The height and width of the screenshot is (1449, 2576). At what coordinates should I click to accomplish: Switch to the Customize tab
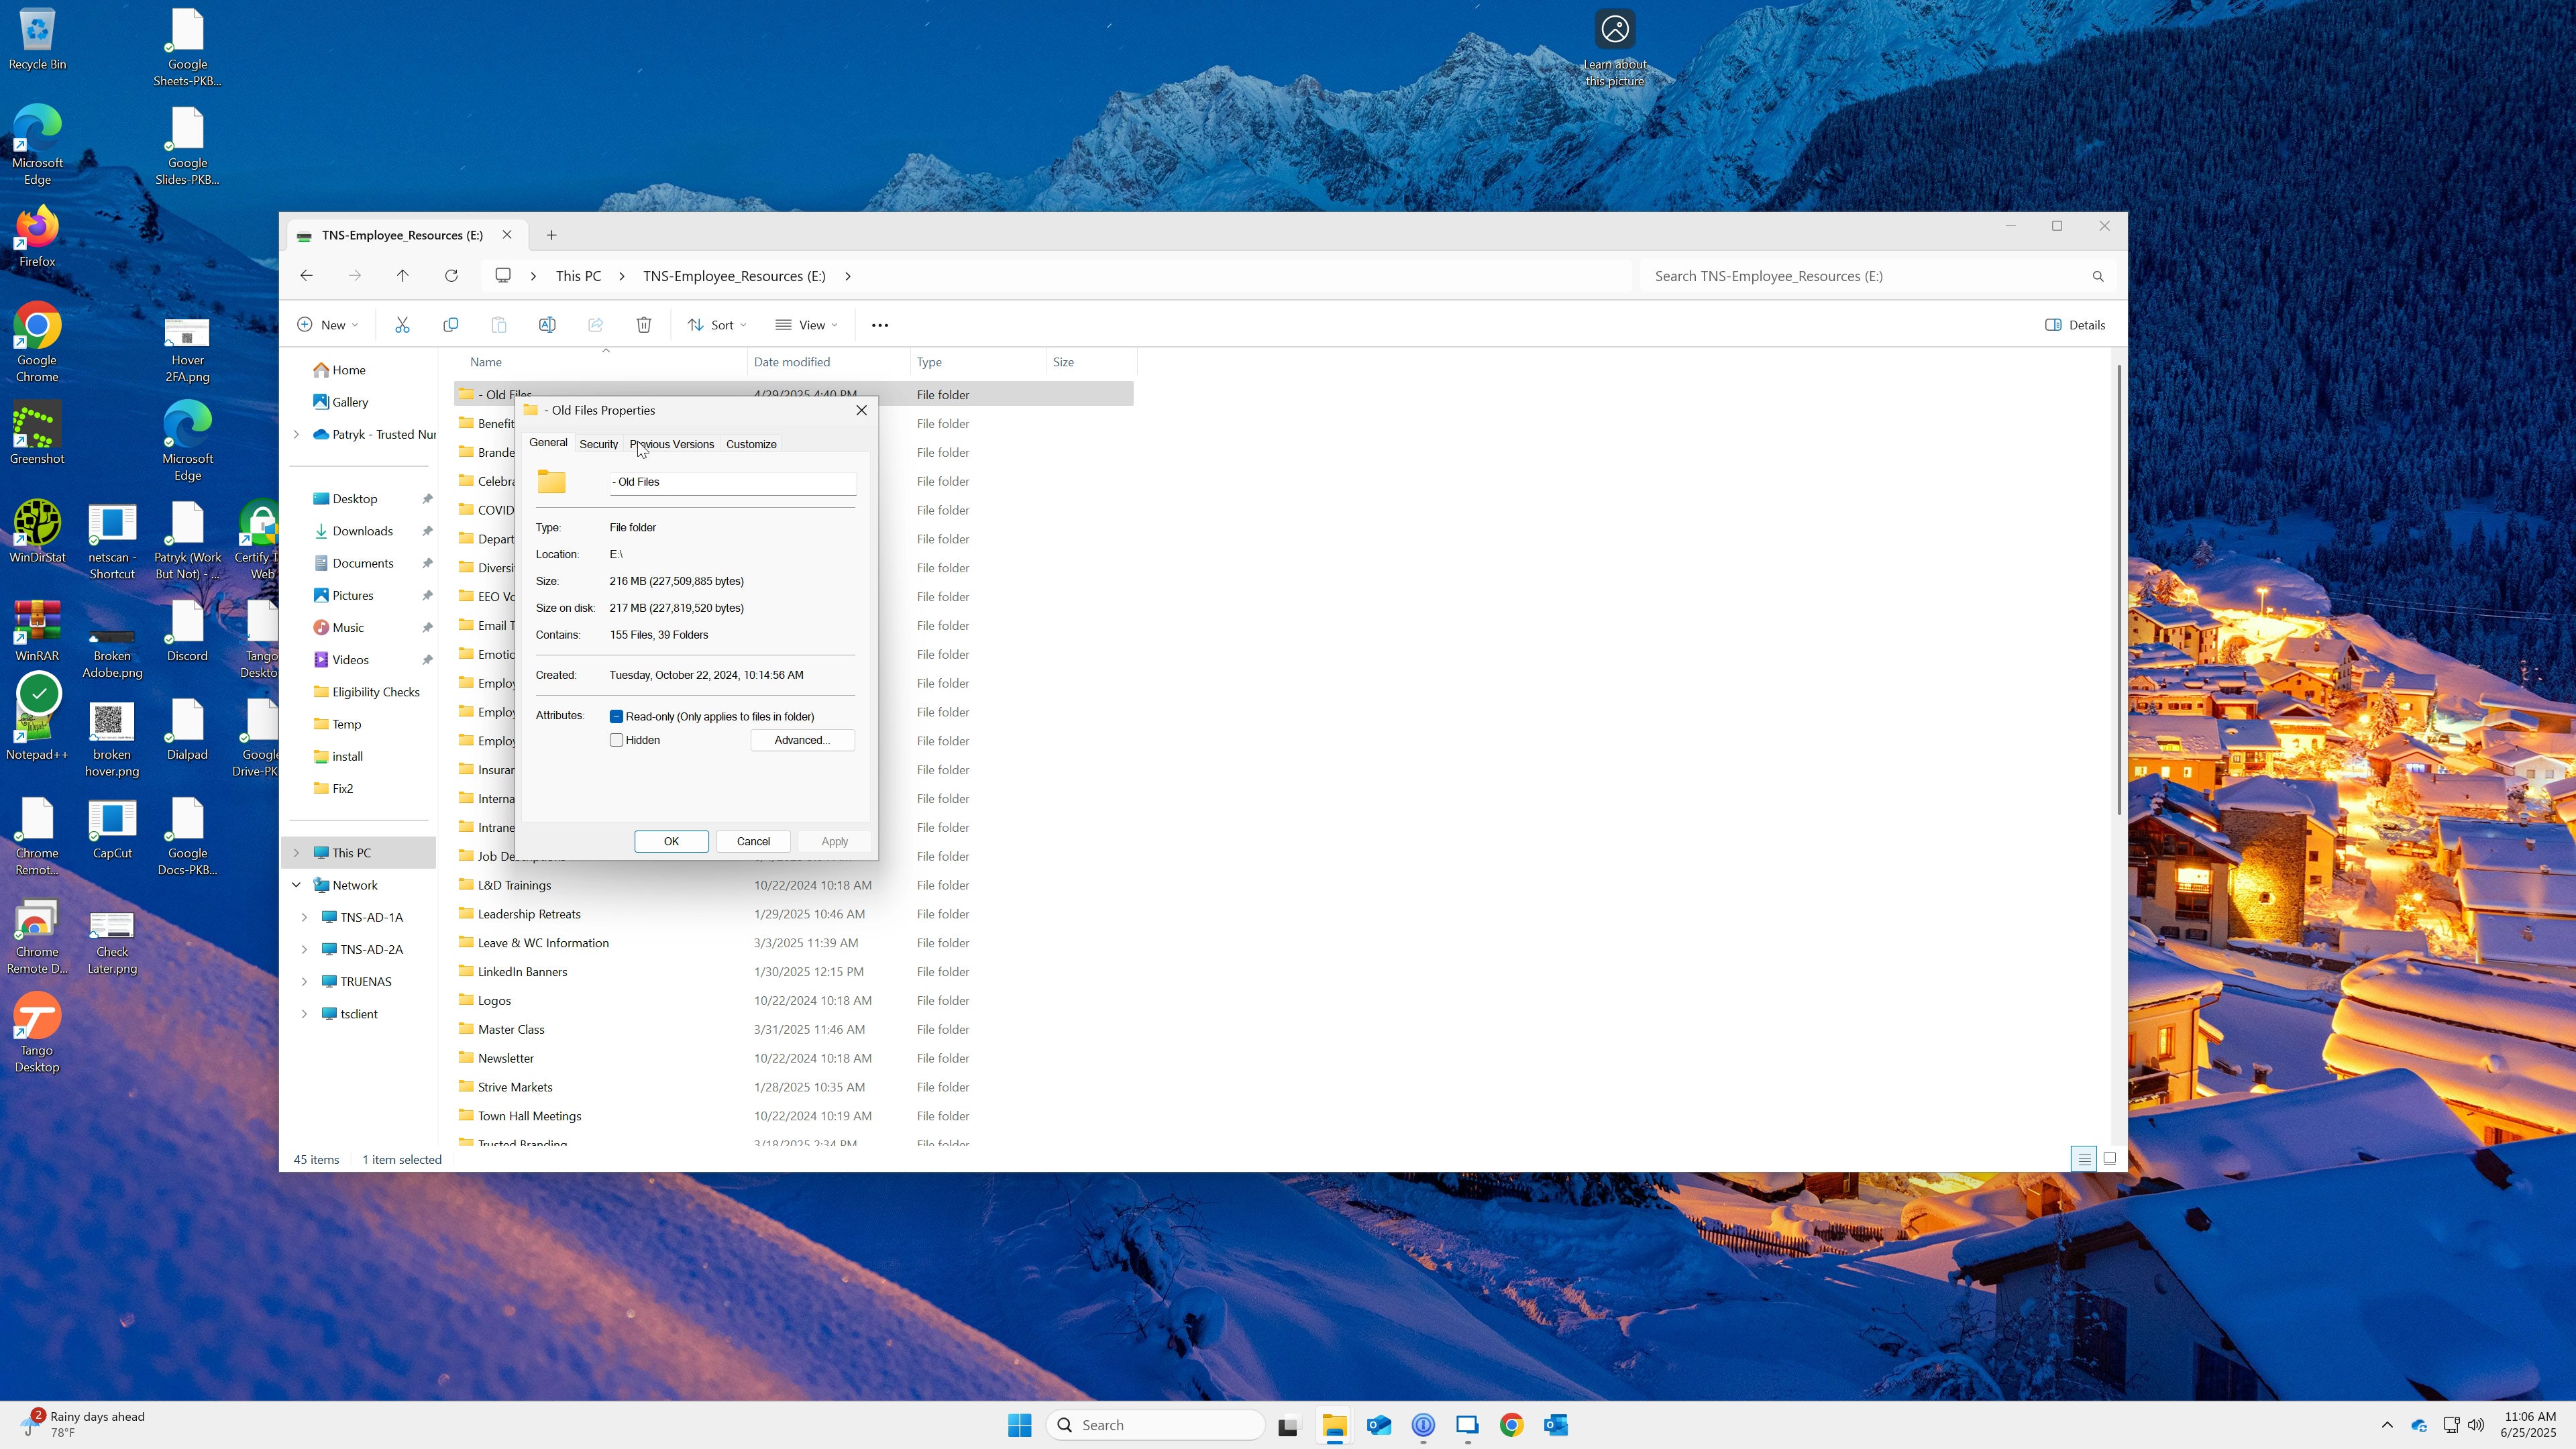click(x=751, y=444)
